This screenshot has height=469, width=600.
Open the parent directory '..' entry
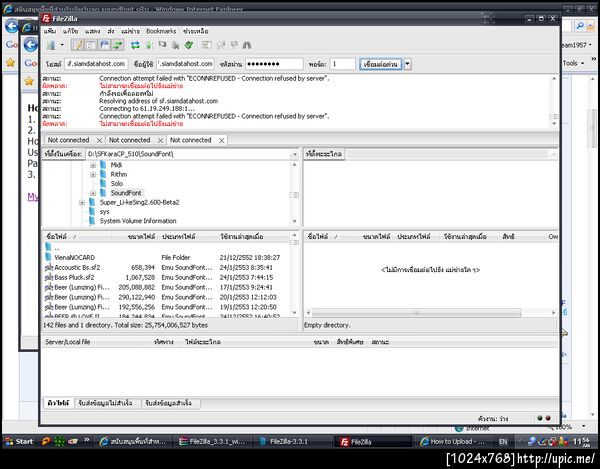(x=166, y=248)
